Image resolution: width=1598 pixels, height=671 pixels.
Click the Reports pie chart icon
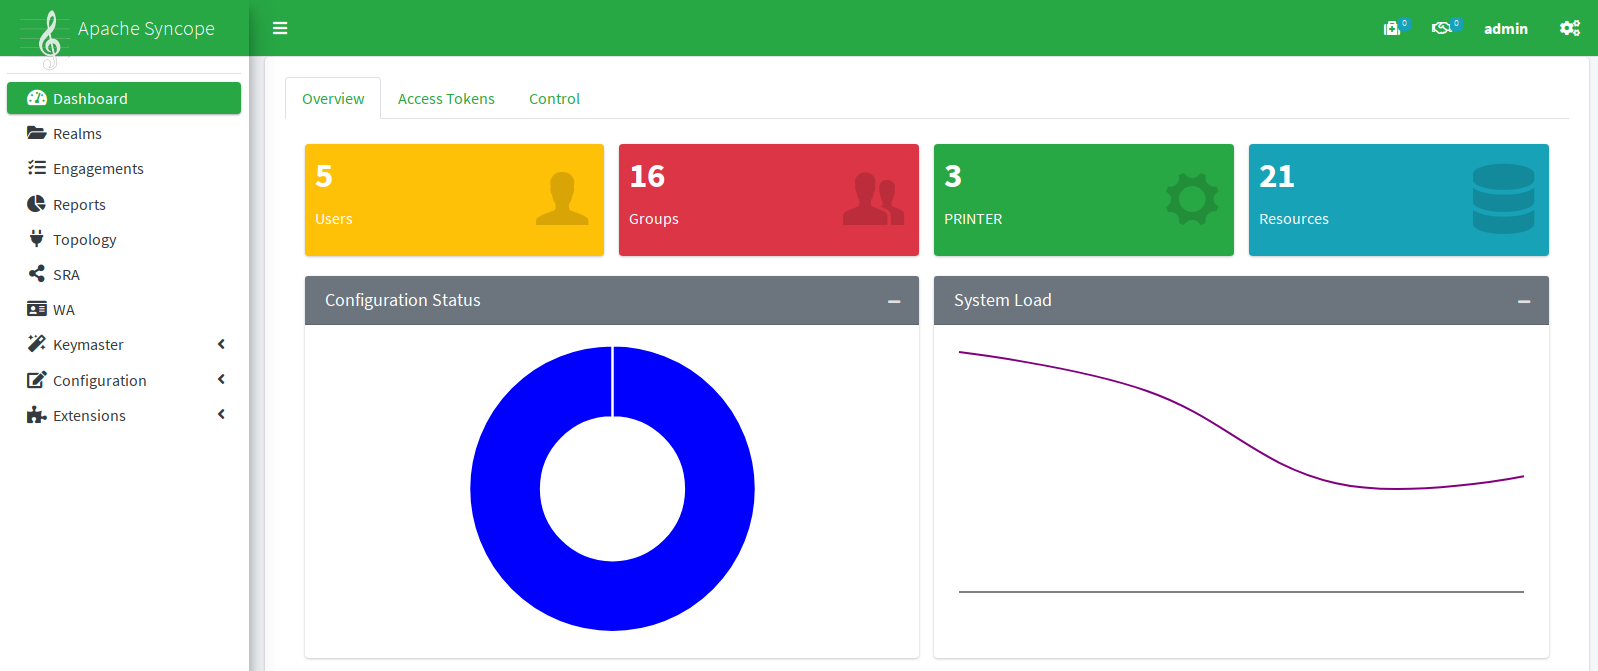click(x=37, y=204)
